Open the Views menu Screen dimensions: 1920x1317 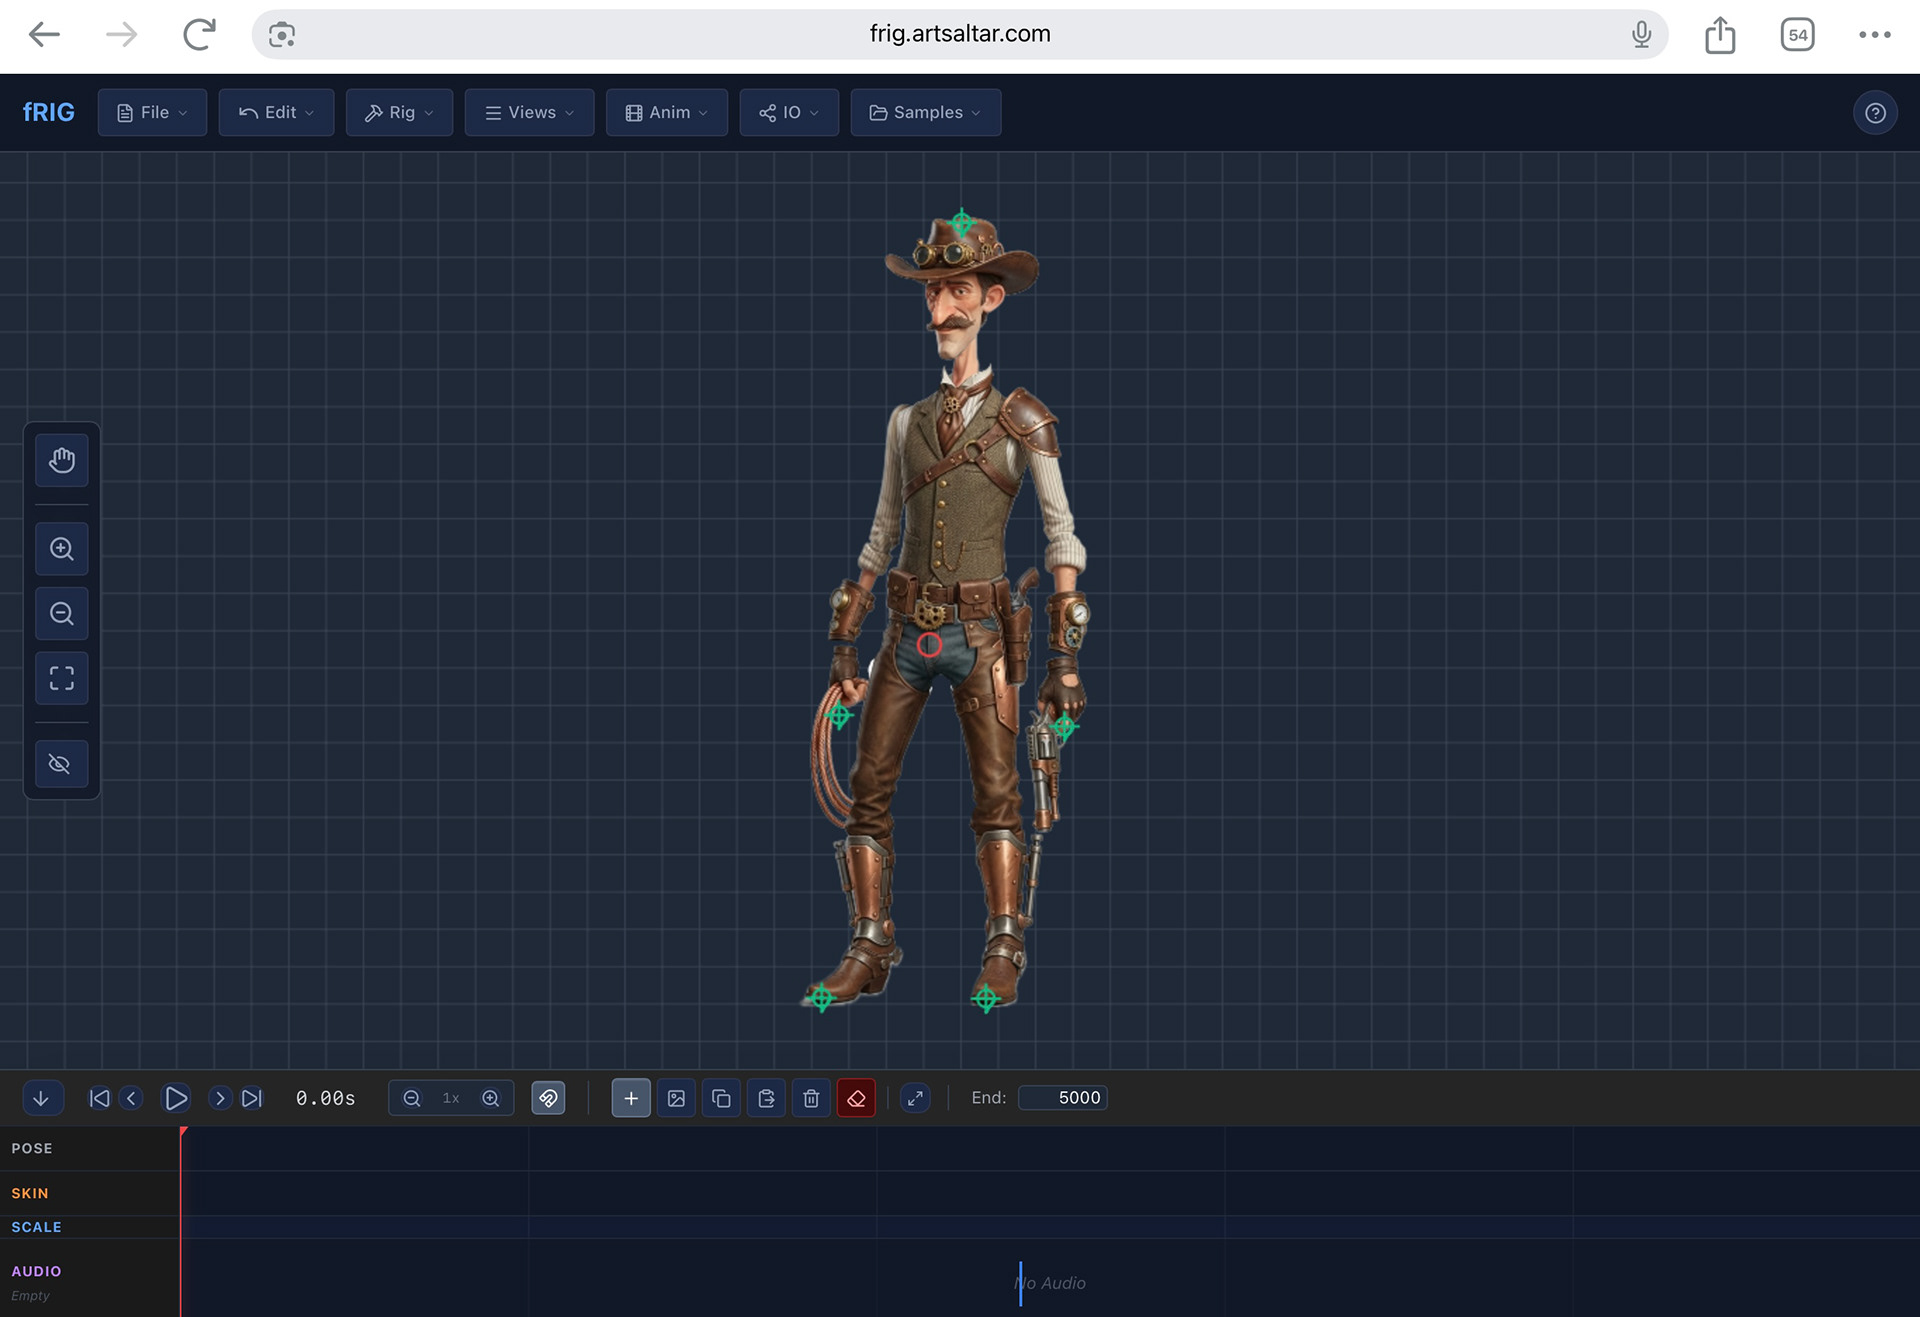click(x=529, y=112)
